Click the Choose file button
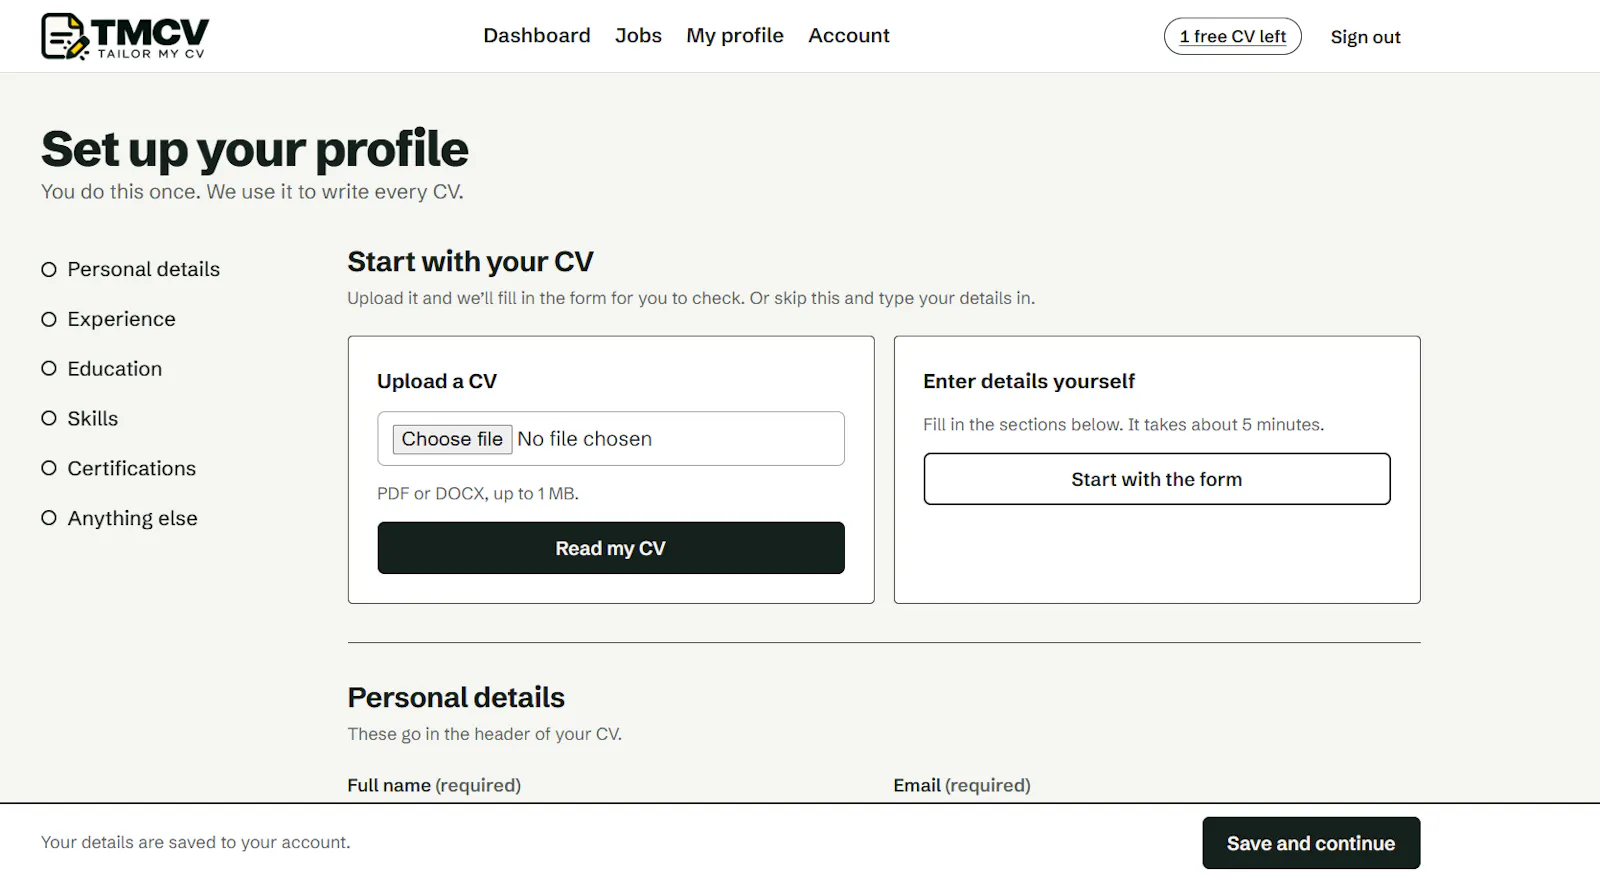 (x=452, y=439)
